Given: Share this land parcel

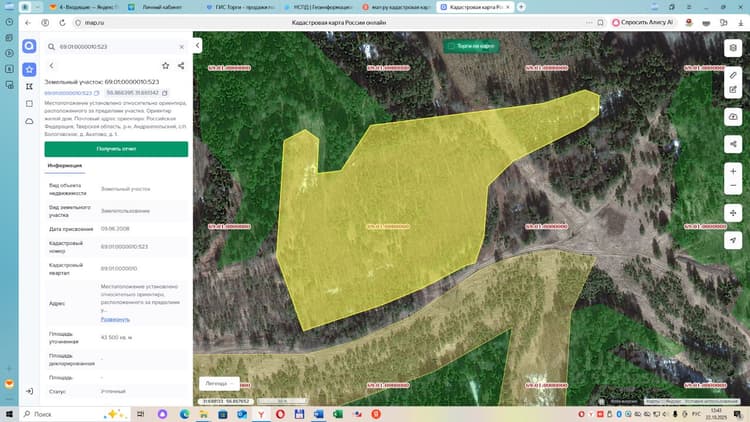Looking at the screenshot, I should (x=181, y=66).
